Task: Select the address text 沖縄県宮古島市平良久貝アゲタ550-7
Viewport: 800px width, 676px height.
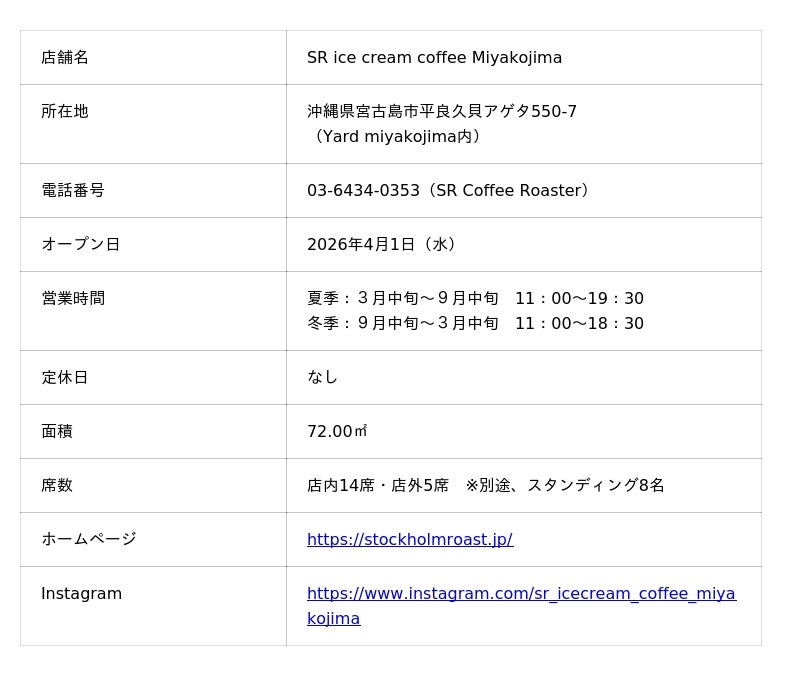Action: (441, 112)
